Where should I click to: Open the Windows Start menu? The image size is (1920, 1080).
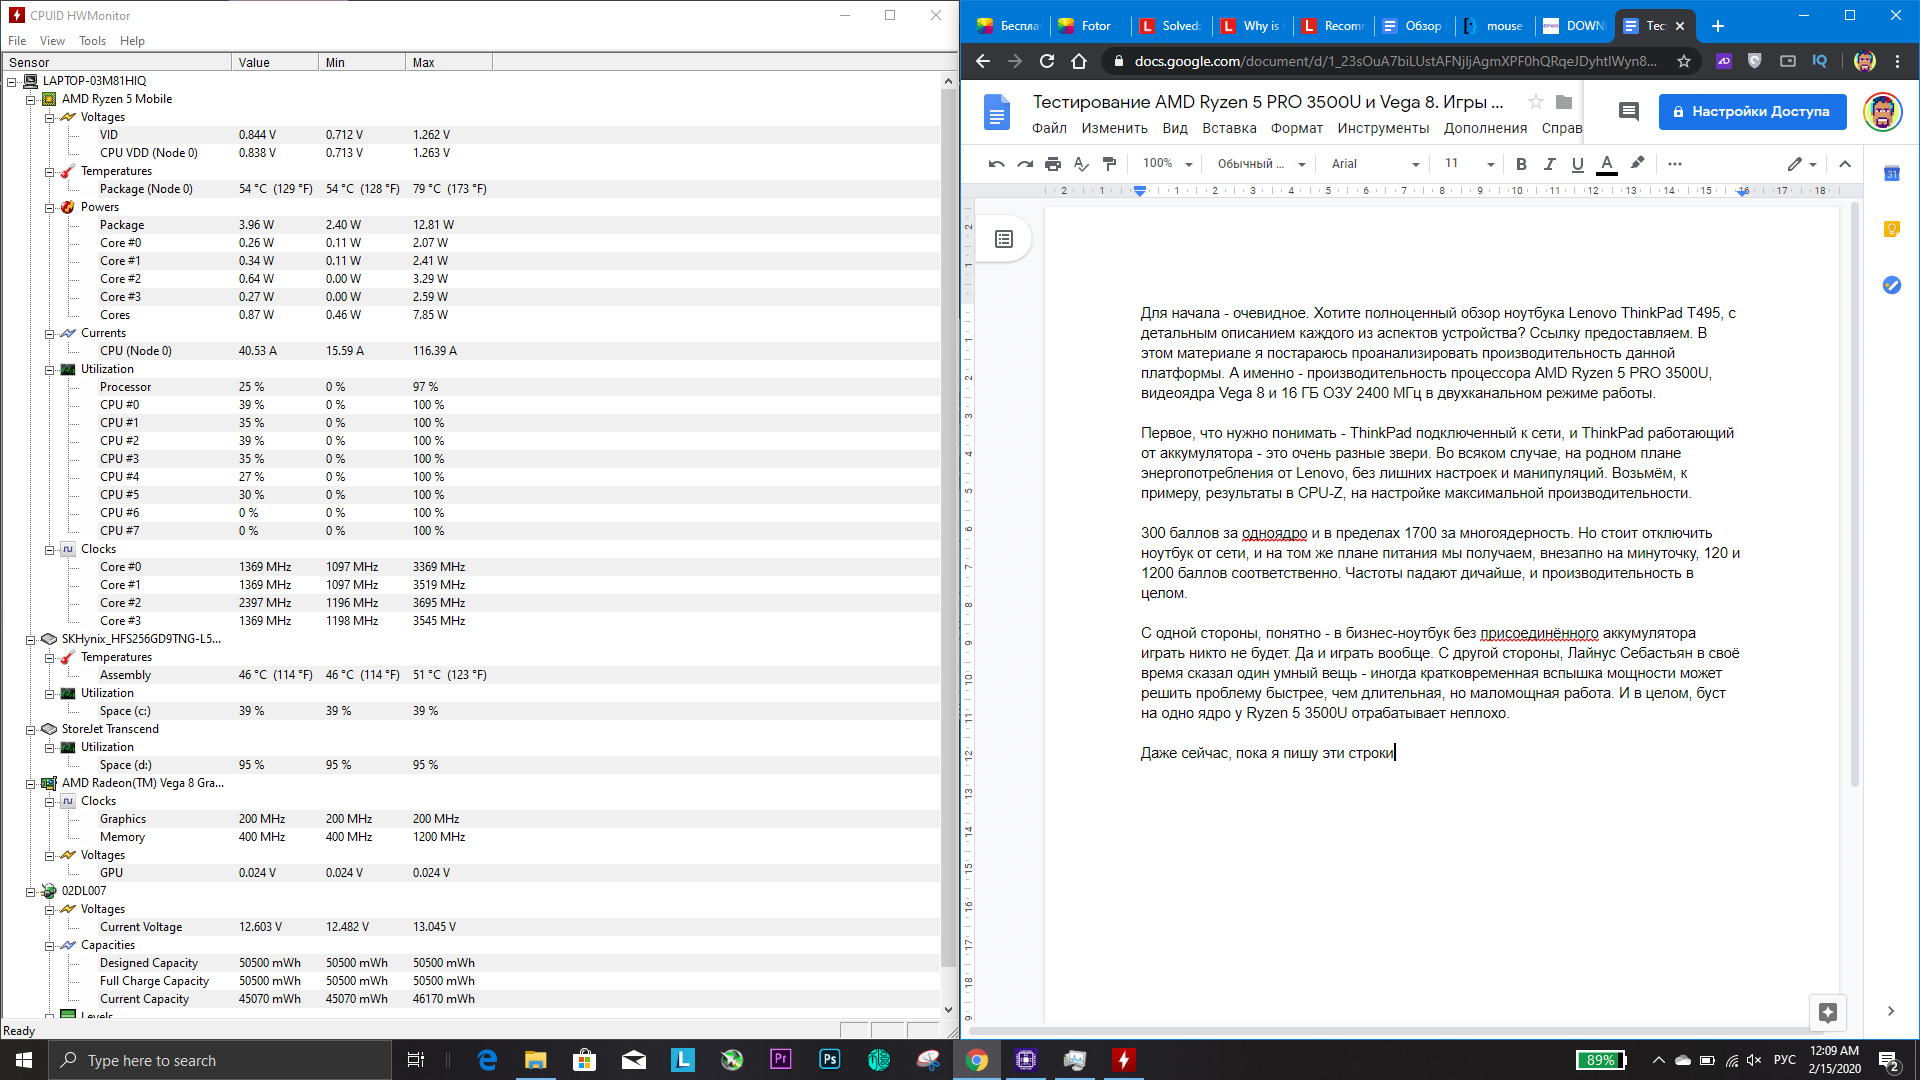click(x=24, y=1060)
